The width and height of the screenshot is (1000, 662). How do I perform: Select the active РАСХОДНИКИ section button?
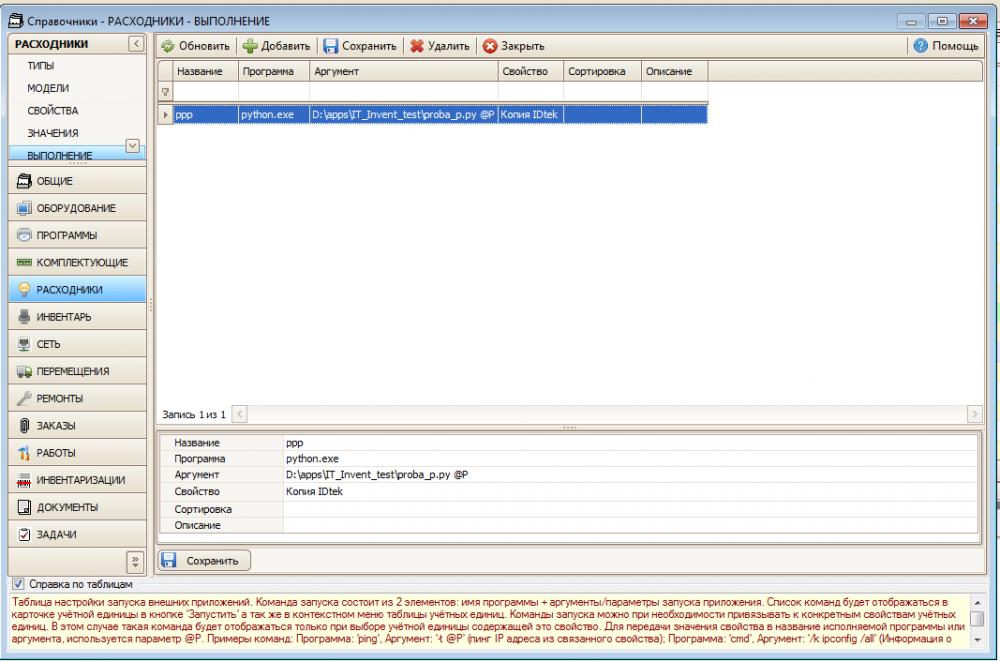[77, 290]
